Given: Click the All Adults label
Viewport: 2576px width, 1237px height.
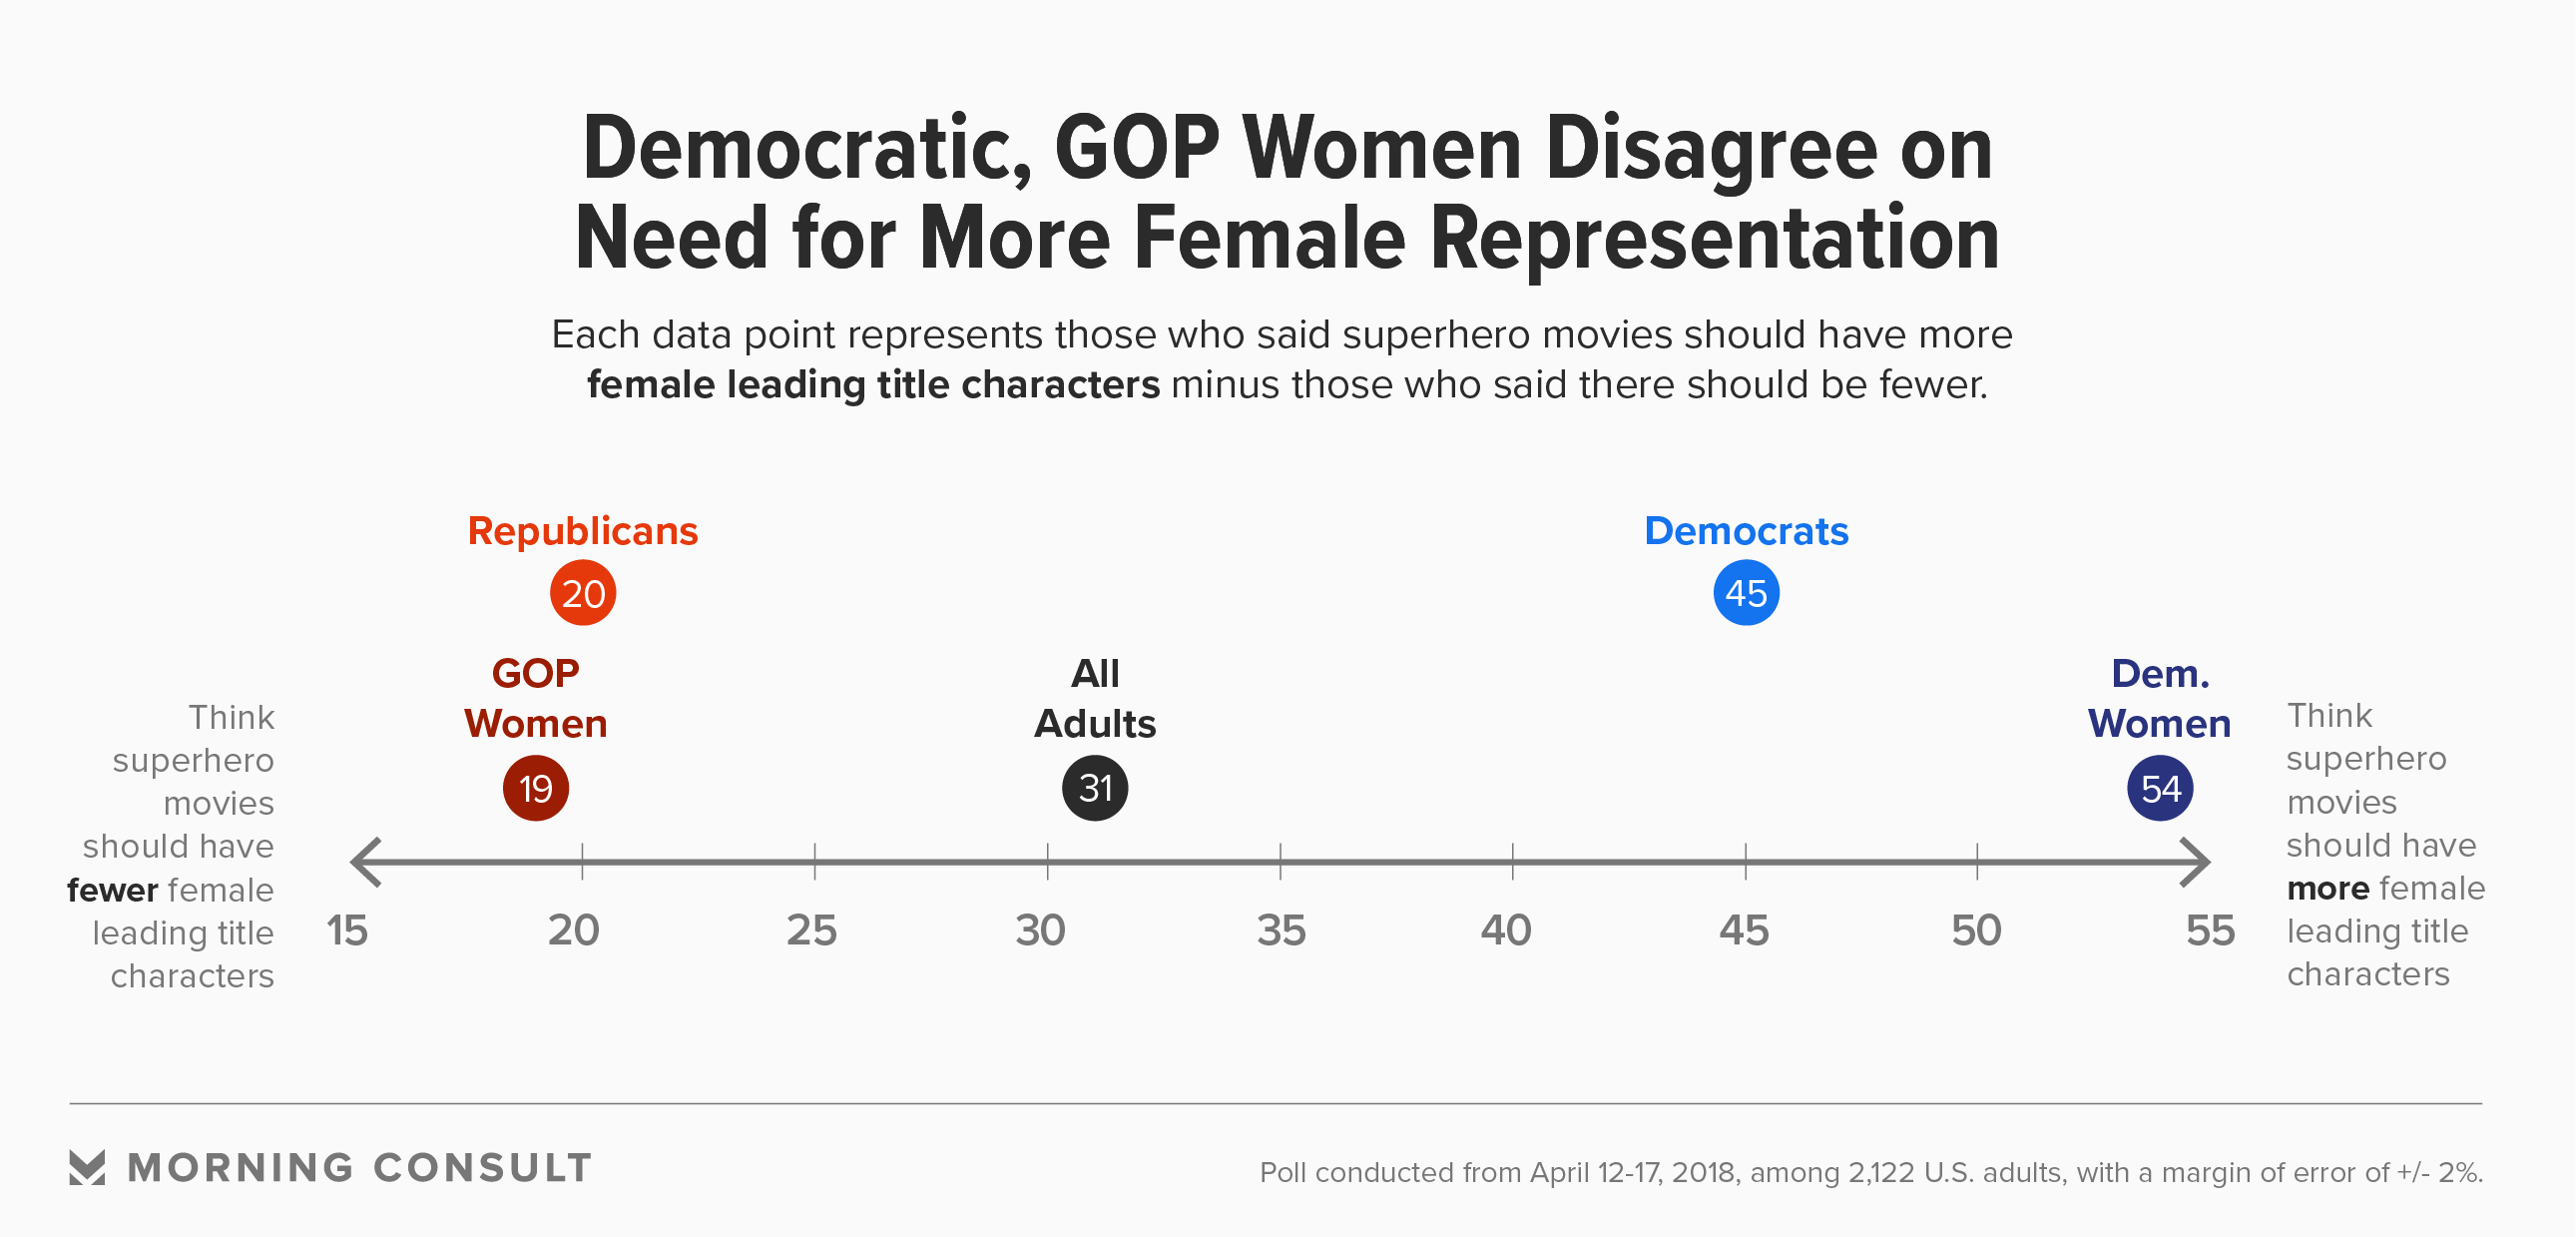Looking at the screenshot, I should tap(1095, 698).
